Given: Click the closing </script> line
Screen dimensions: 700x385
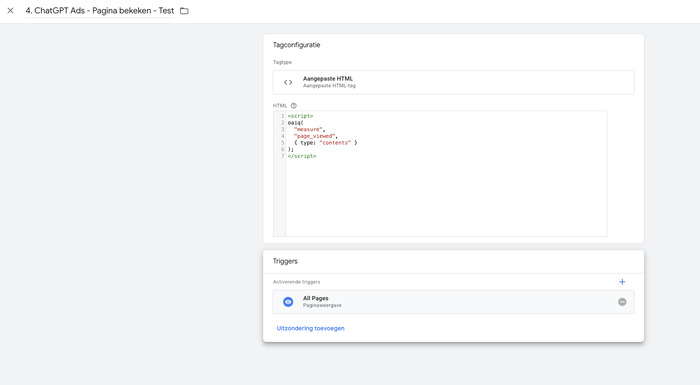Looking at the screenshot, I should 302,156.
